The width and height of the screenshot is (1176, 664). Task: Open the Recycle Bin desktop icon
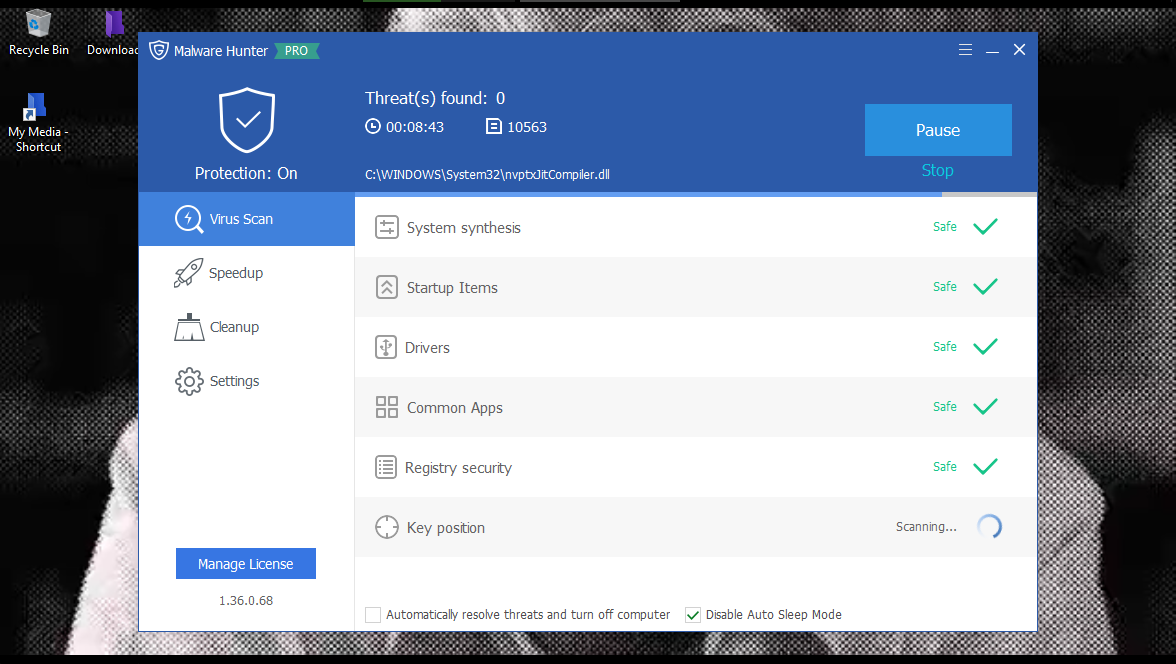click(x=38, y=33)
